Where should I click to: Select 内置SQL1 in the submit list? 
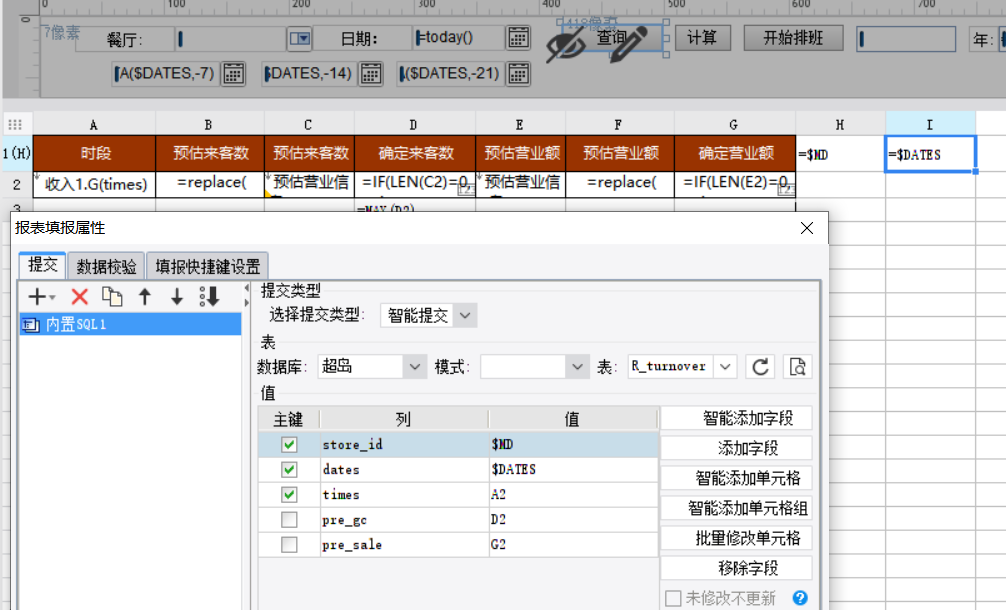click(x=76, y=324)
